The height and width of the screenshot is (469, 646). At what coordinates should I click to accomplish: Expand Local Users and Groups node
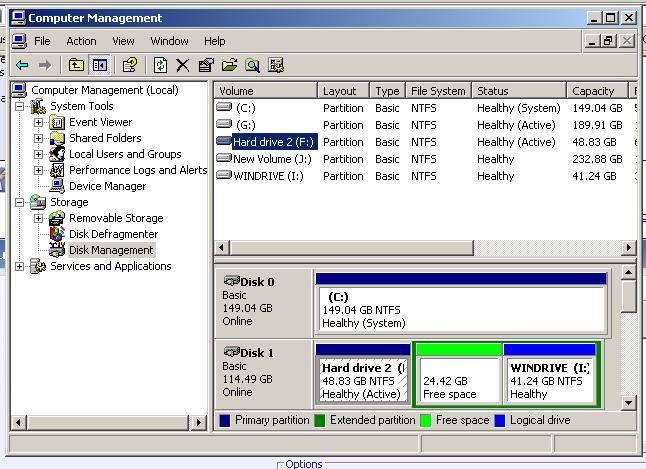point(38,154)
